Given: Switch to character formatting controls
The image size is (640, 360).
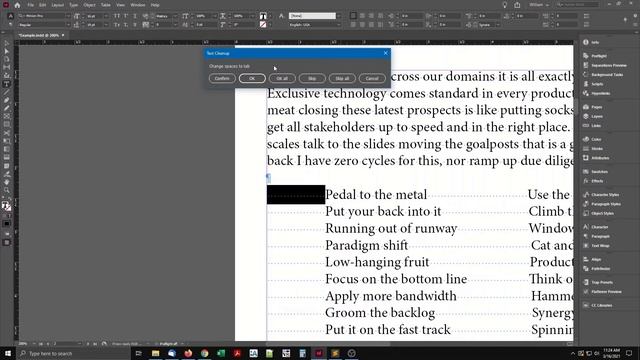Looking at the screenshot, I should point(11,16).
